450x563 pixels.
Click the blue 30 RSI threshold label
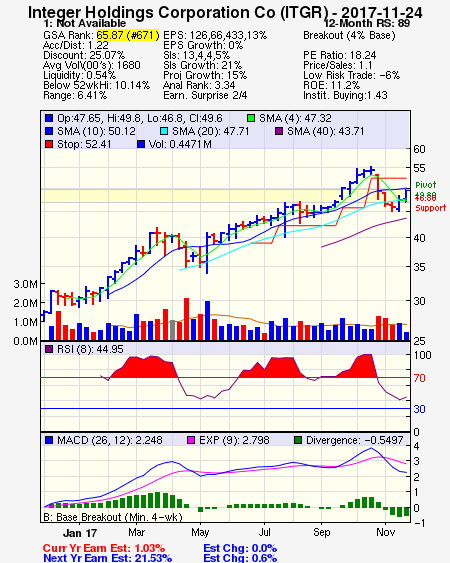click(419, 409)
